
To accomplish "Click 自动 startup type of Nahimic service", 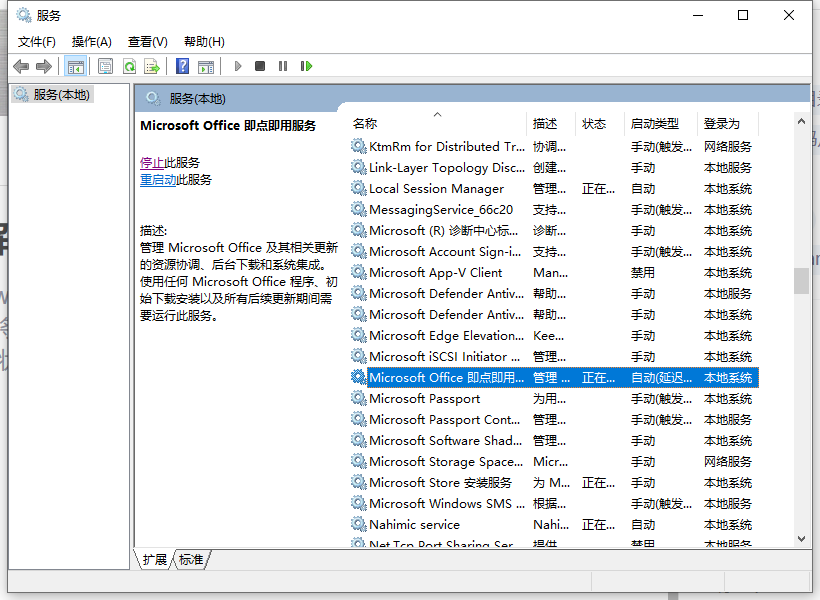I will (643, 525).
